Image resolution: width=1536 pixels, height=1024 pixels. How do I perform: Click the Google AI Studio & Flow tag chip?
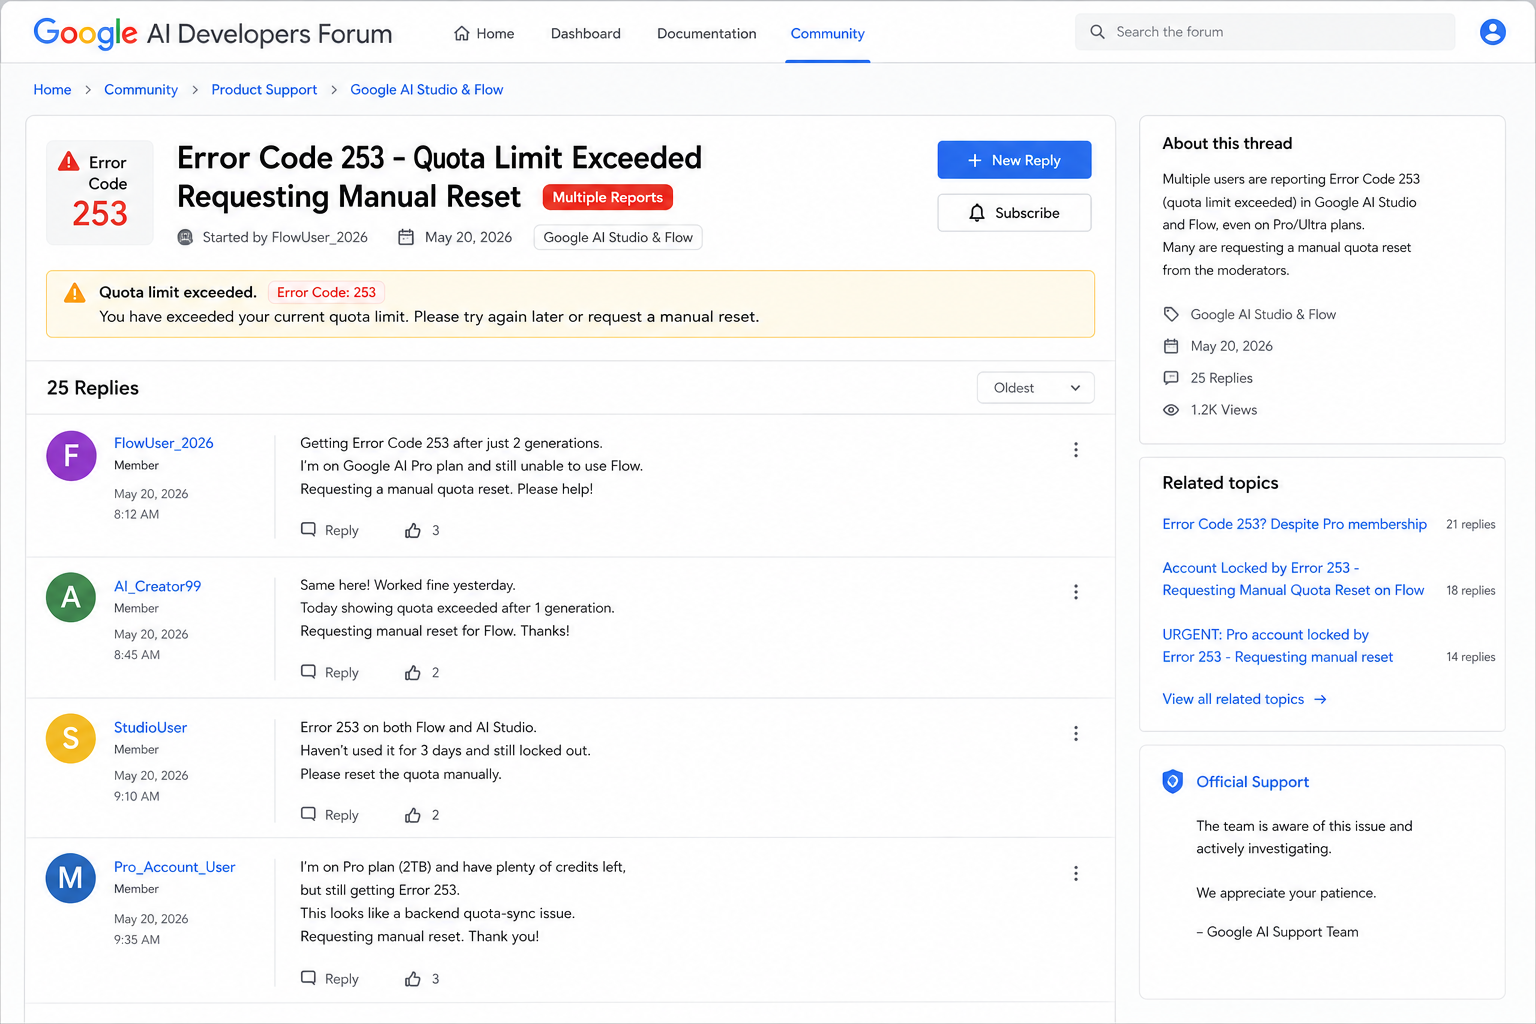[x=618, y=237]
